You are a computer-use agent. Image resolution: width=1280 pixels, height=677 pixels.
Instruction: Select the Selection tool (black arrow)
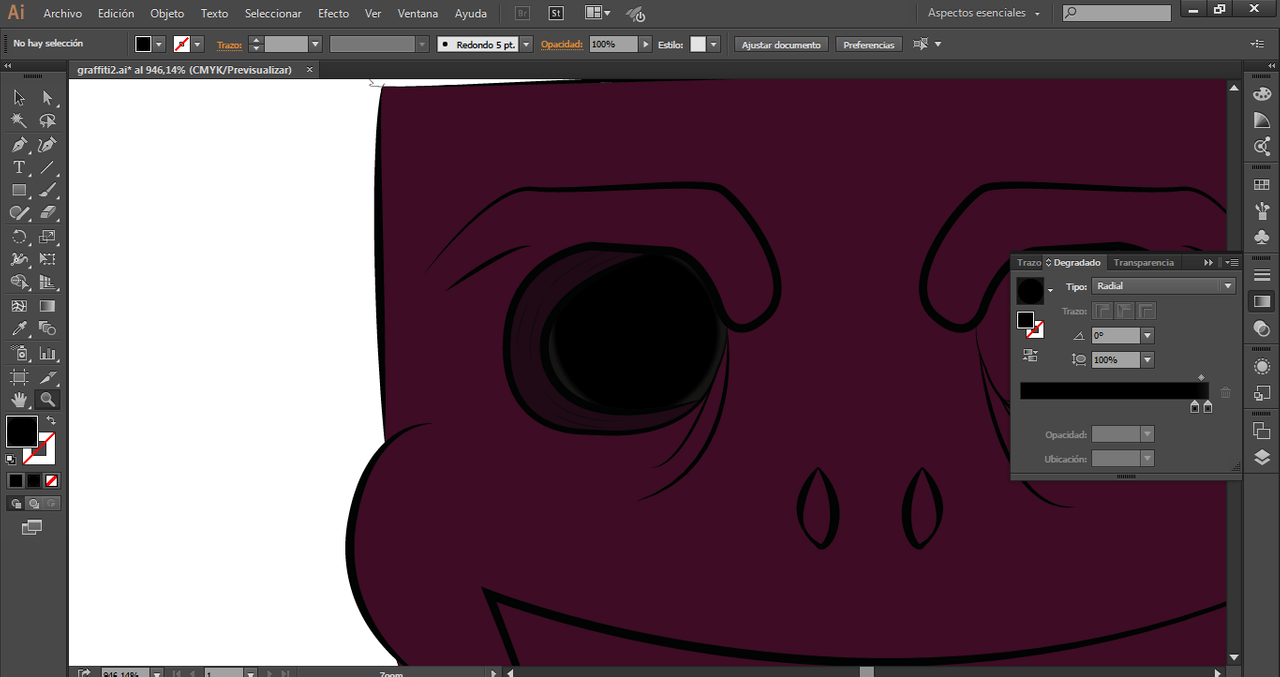[19, 97]
